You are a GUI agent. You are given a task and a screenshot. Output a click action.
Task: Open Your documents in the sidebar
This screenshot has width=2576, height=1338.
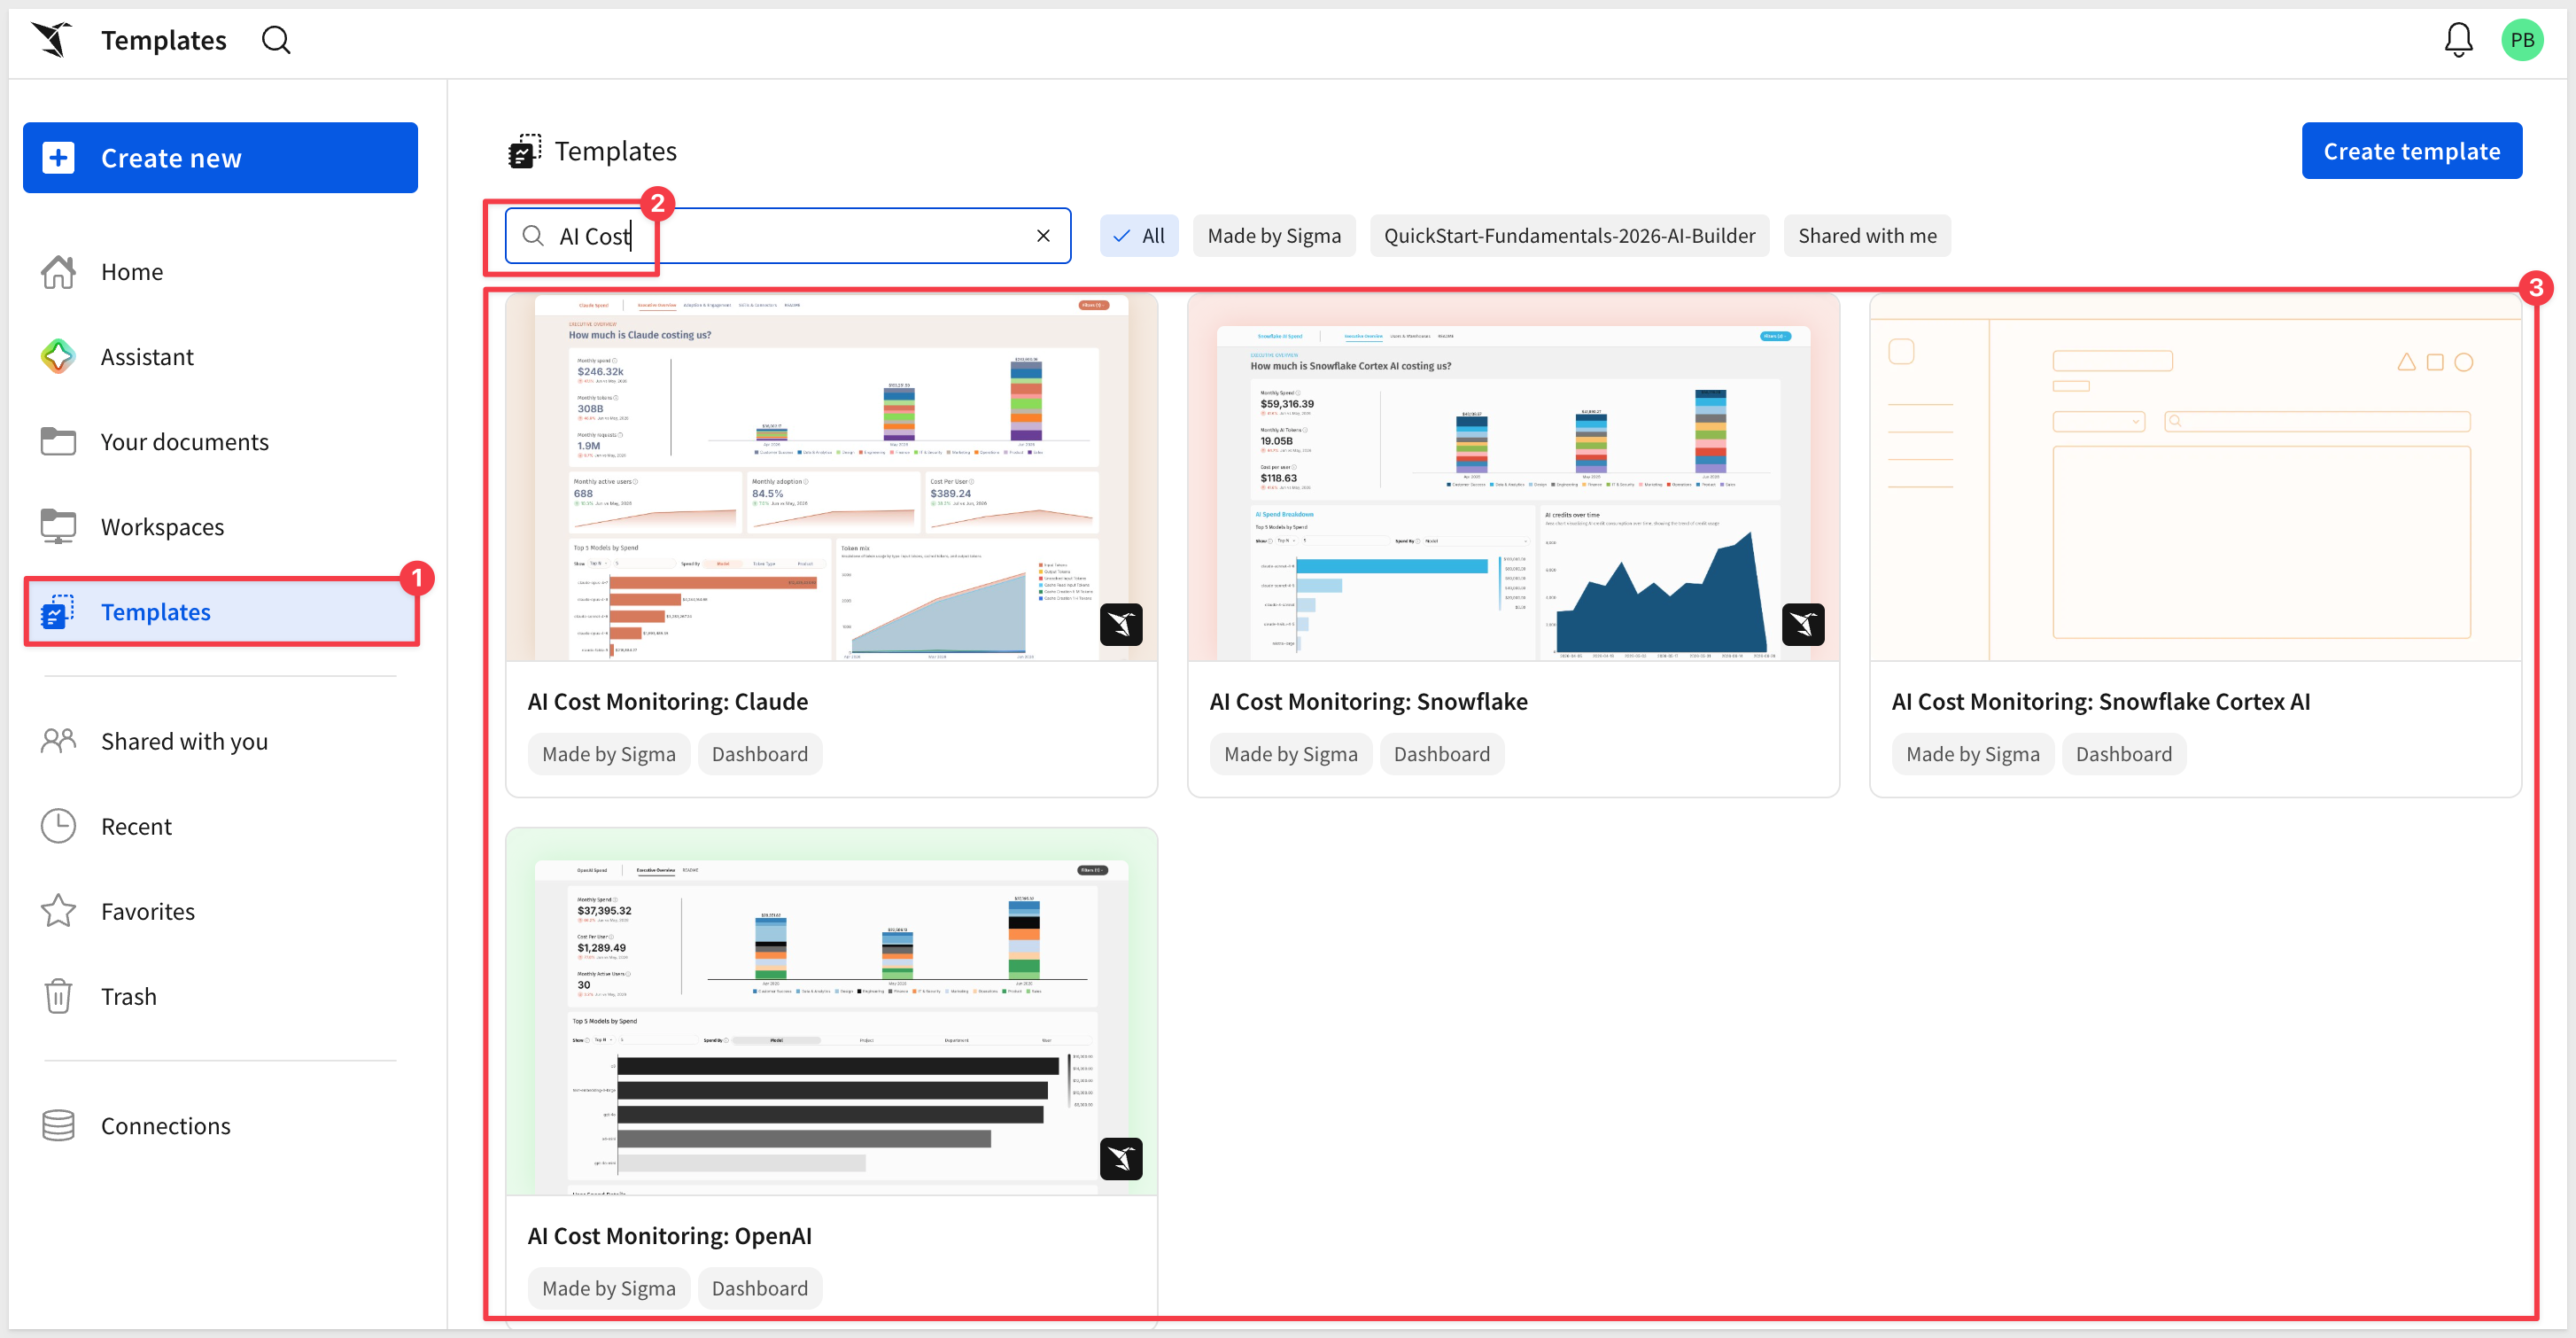[x=220, y=442]
